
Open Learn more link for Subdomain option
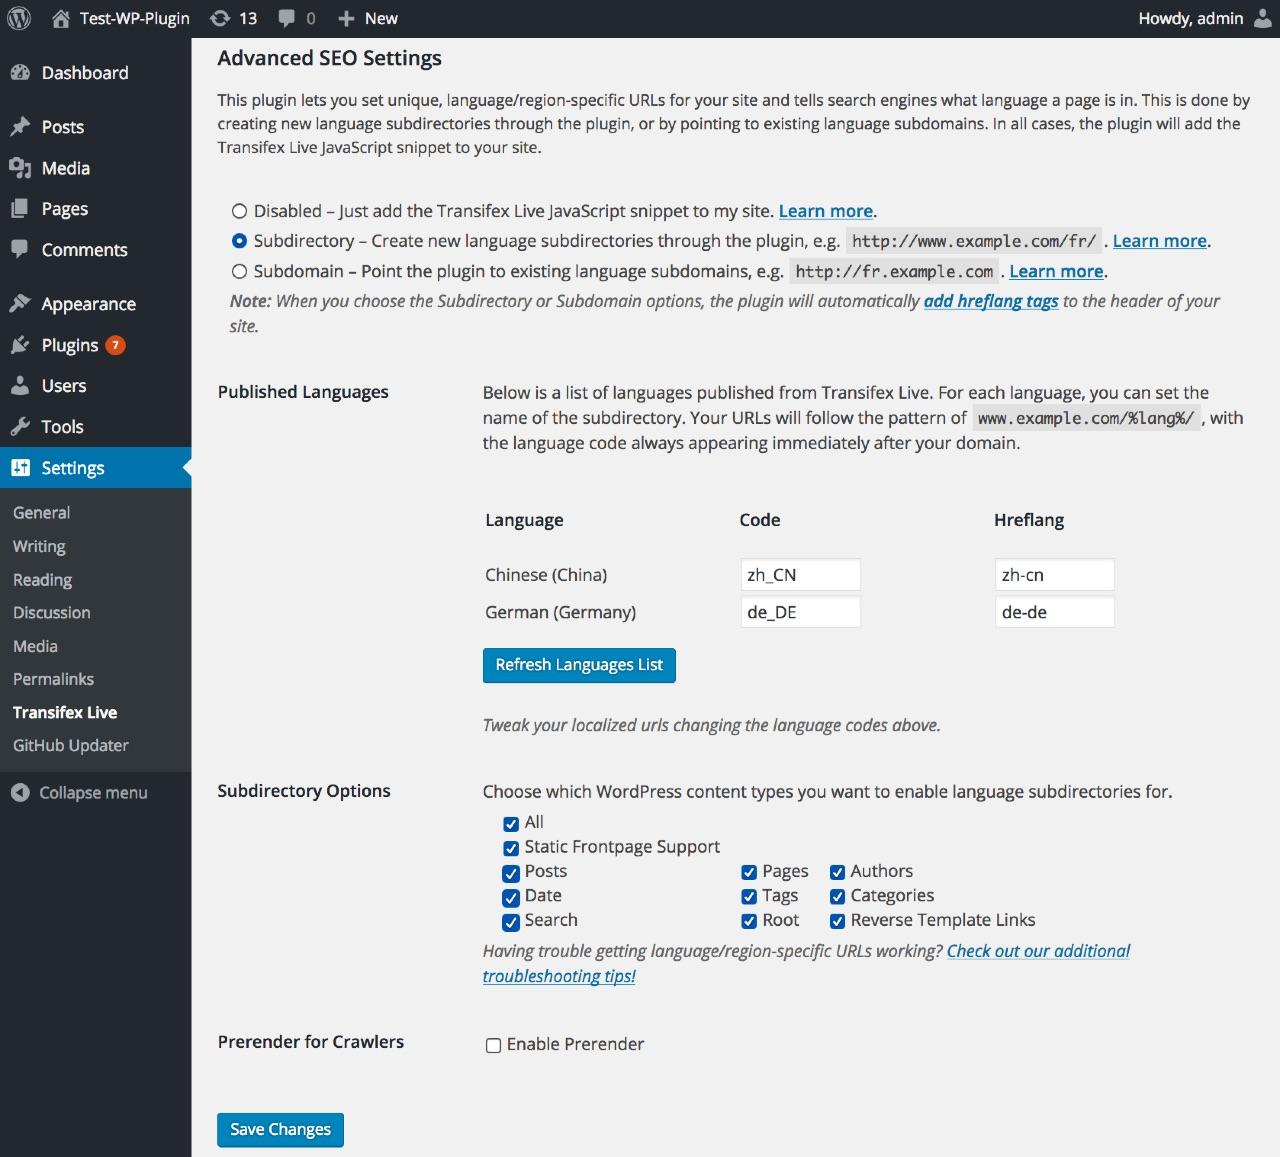click(x=1056, y=271)
